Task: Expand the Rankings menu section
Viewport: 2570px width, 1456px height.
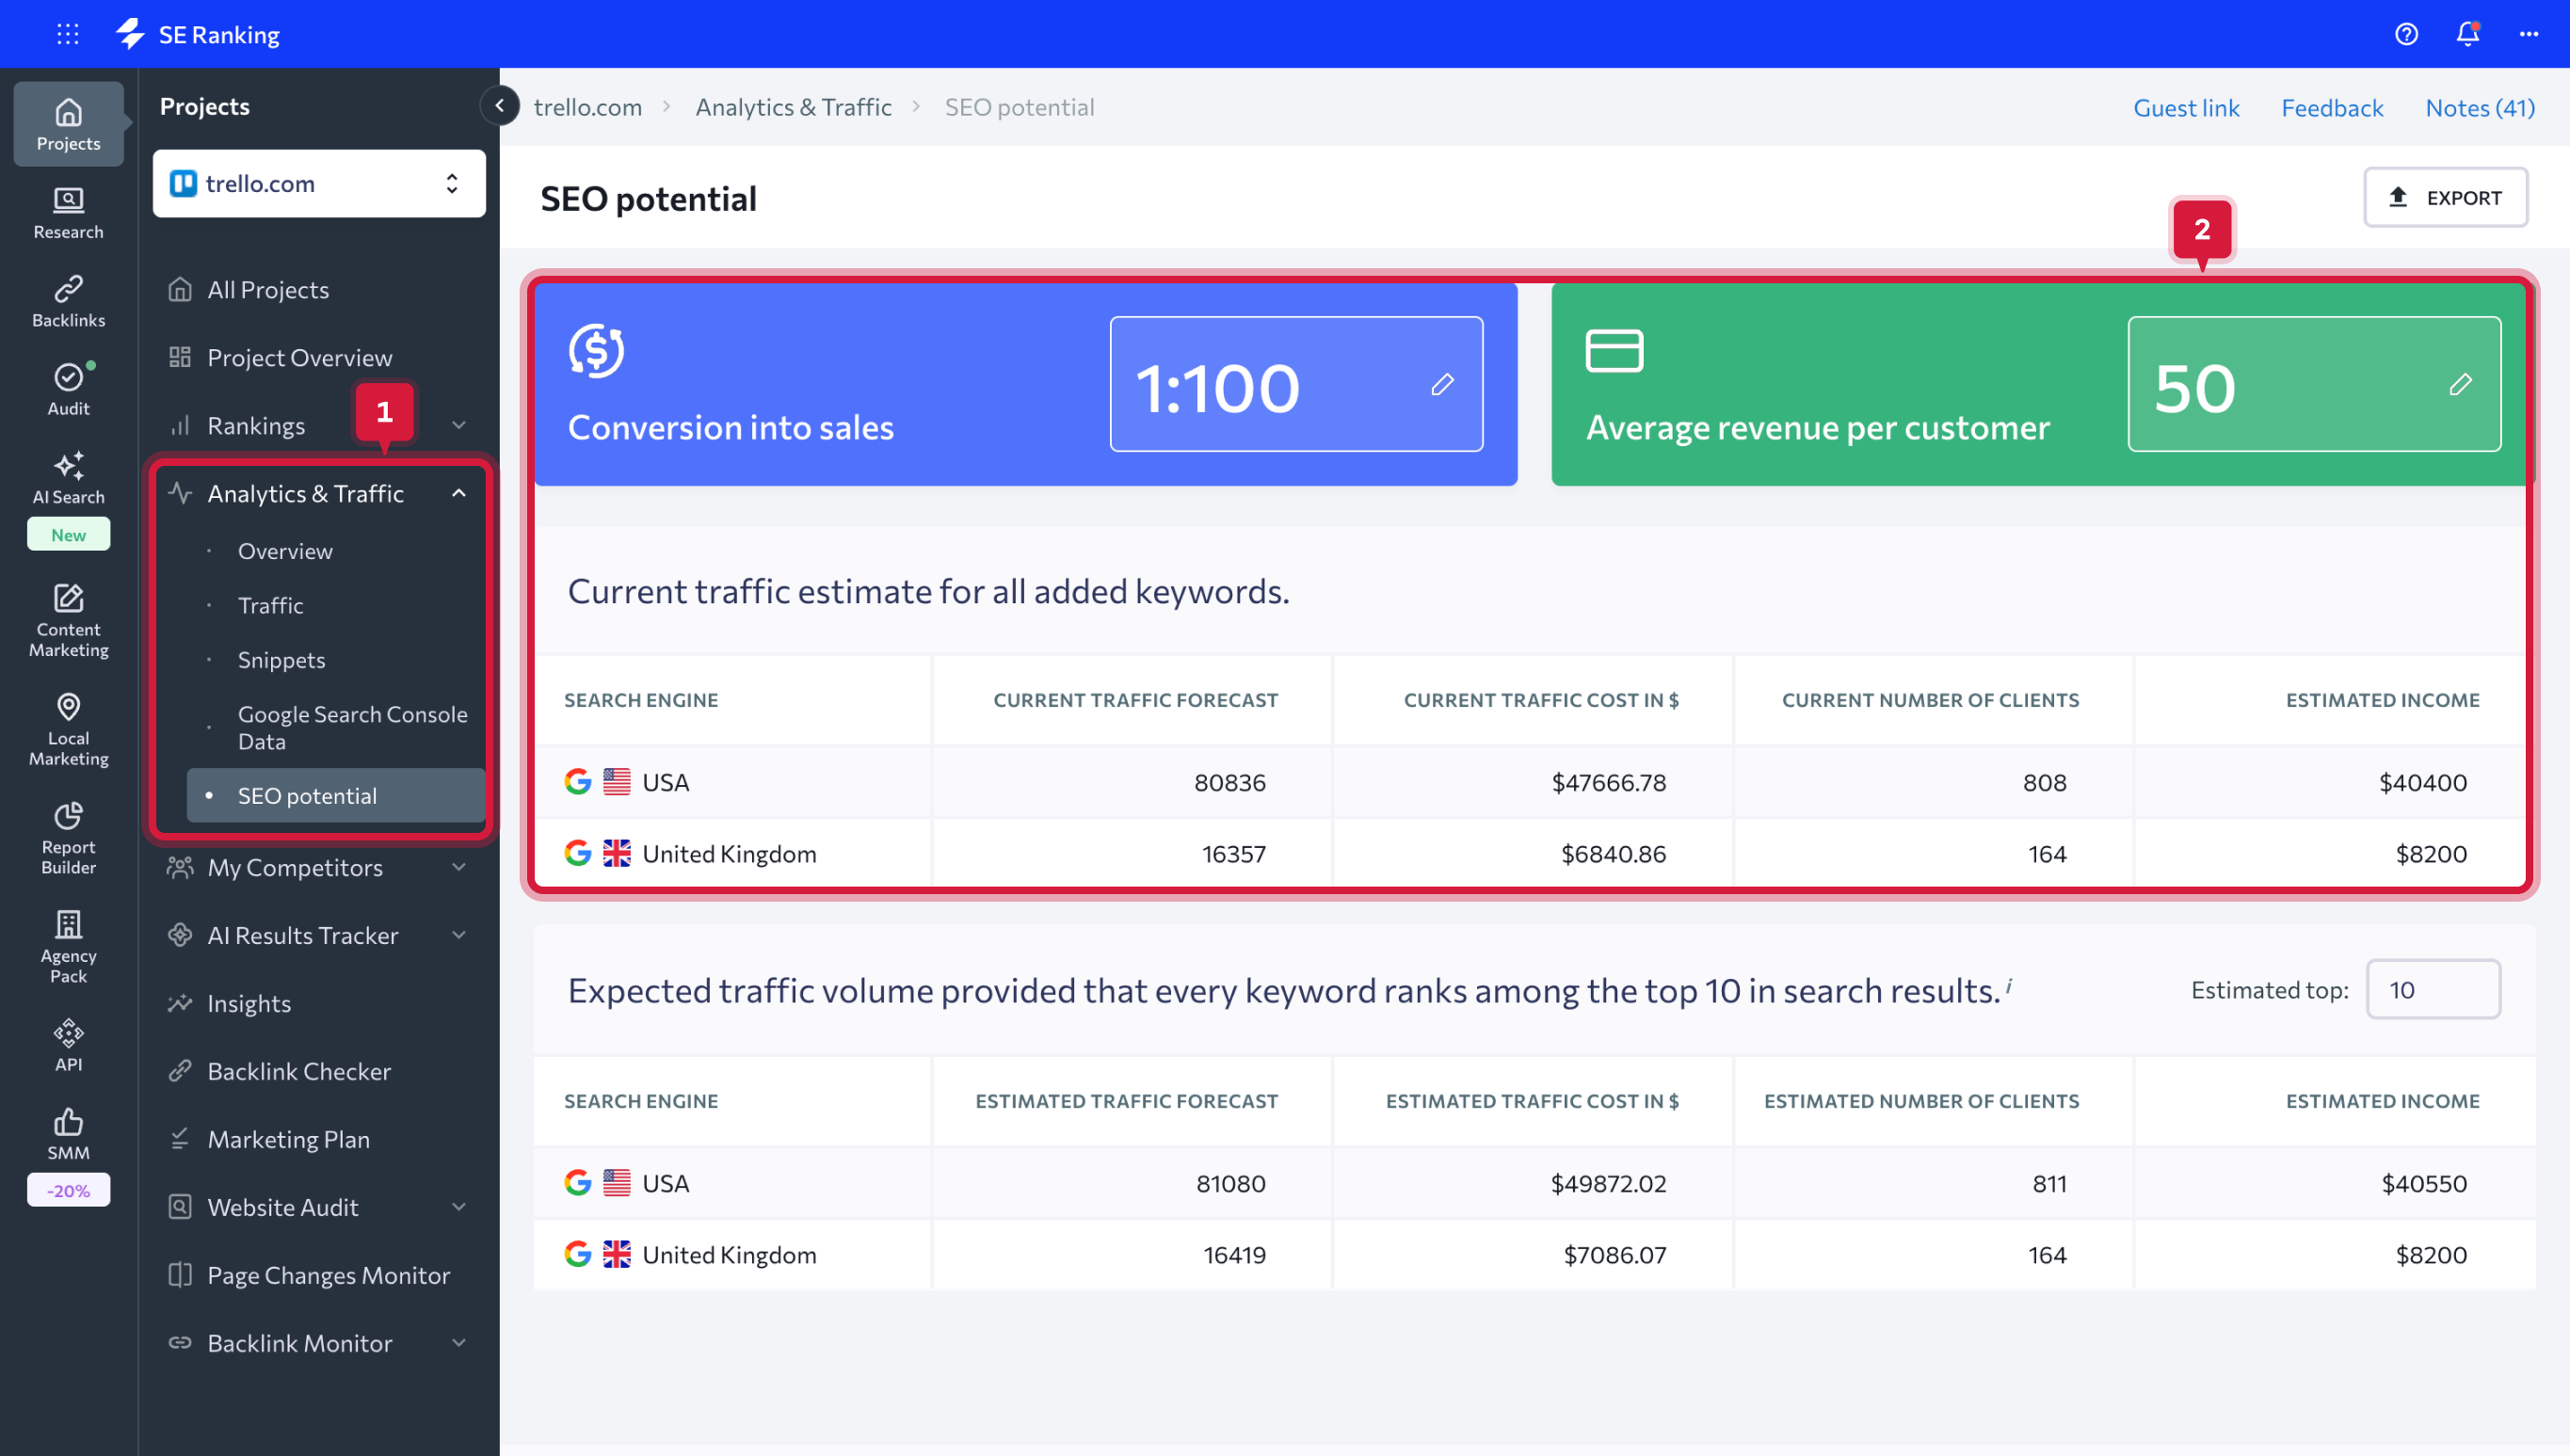Action: [459, 426]
